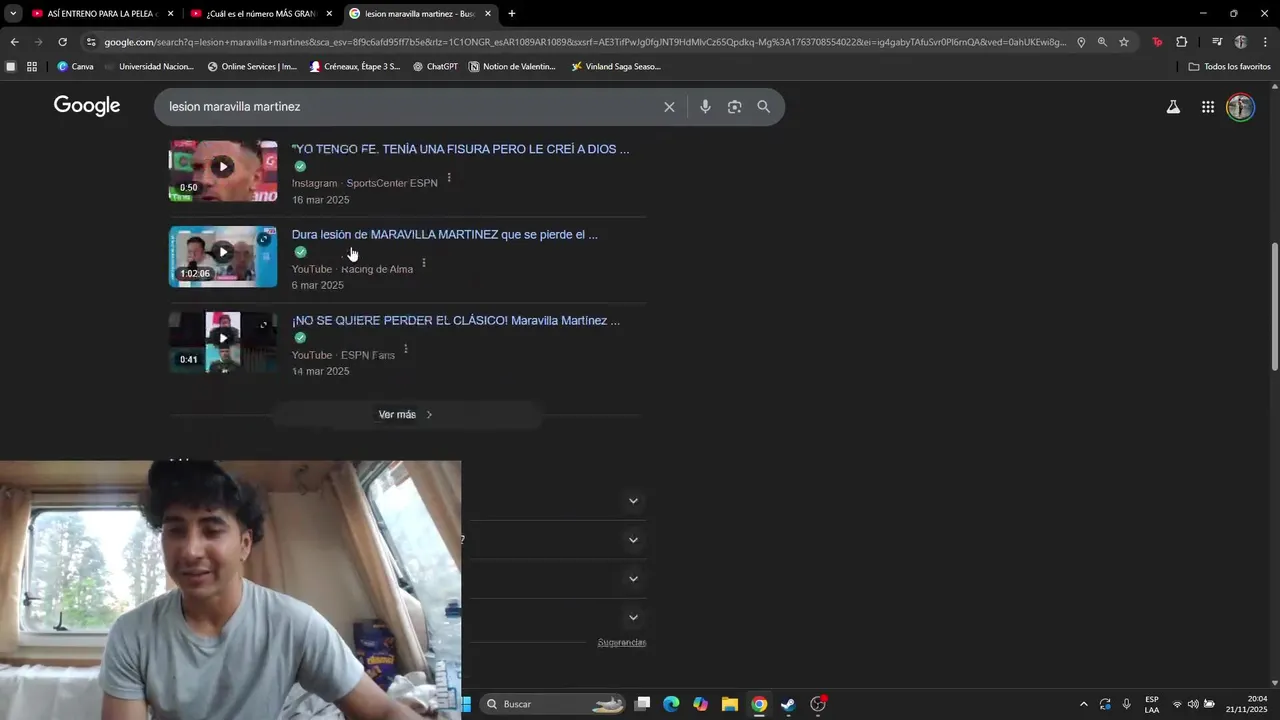Play the 0:50 SportsCenter video thumbnail
Screen dimensions: 1280x720
[x=223, y=171]
